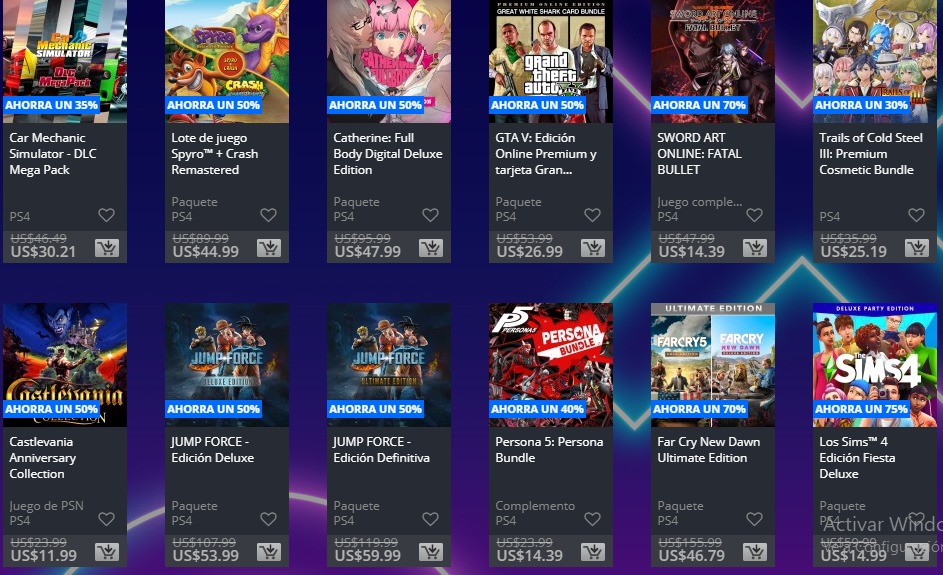Screen dimensions: 943x575
Task: Open Sword Art Online Fatal Bullet cover art
Action: click(x=713, y=60)
